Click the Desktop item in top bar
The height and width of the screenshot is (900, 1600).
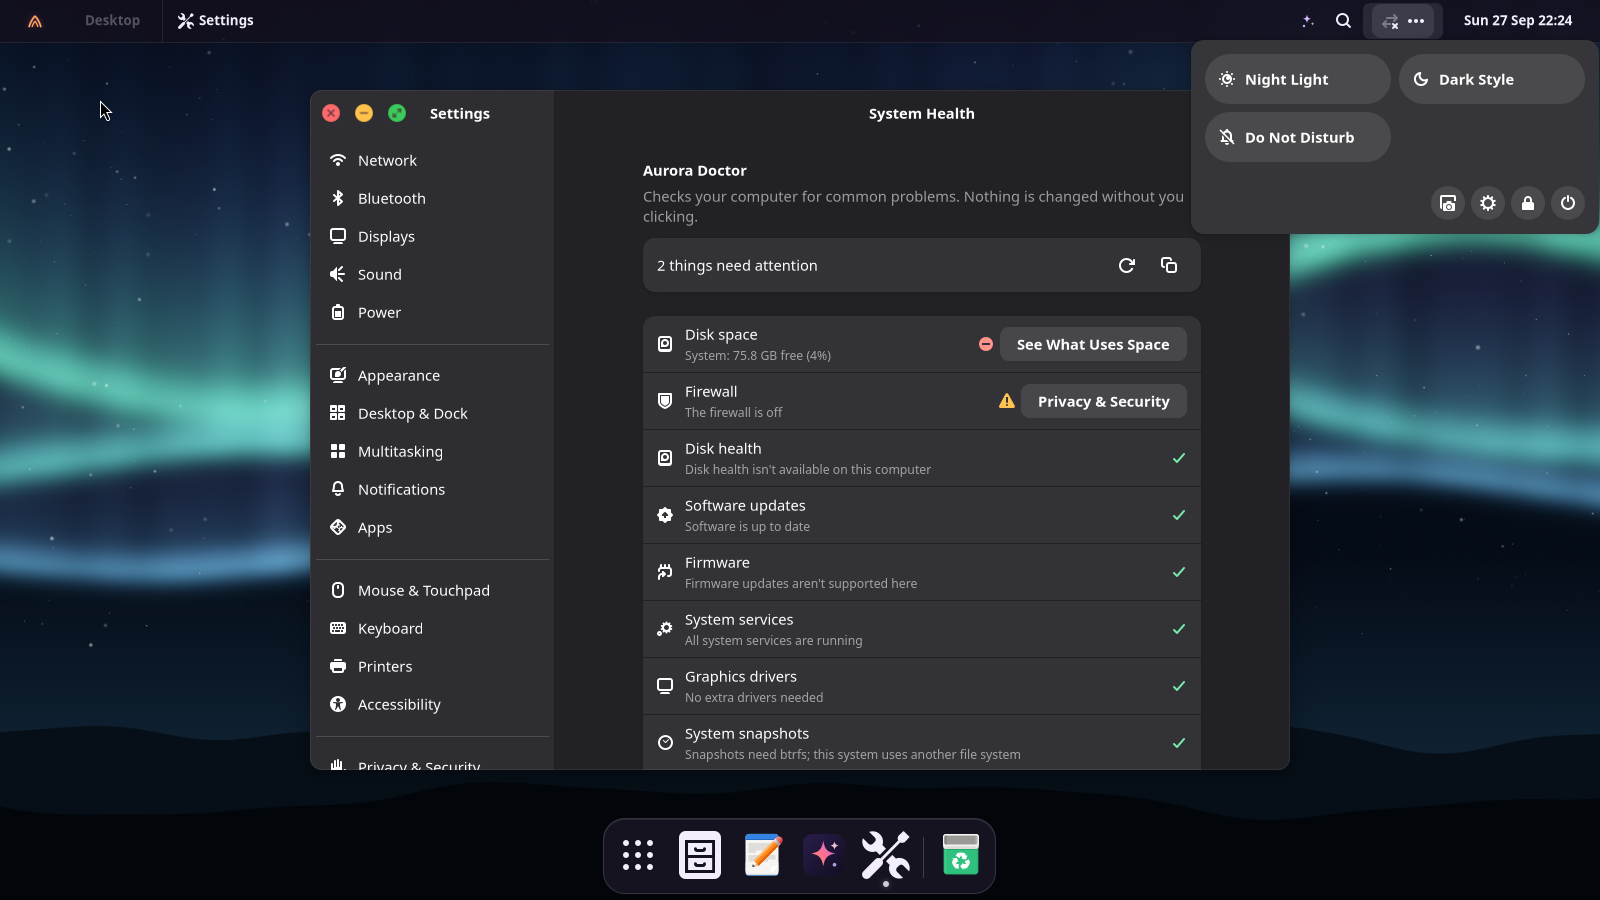[x=112, y=20]
